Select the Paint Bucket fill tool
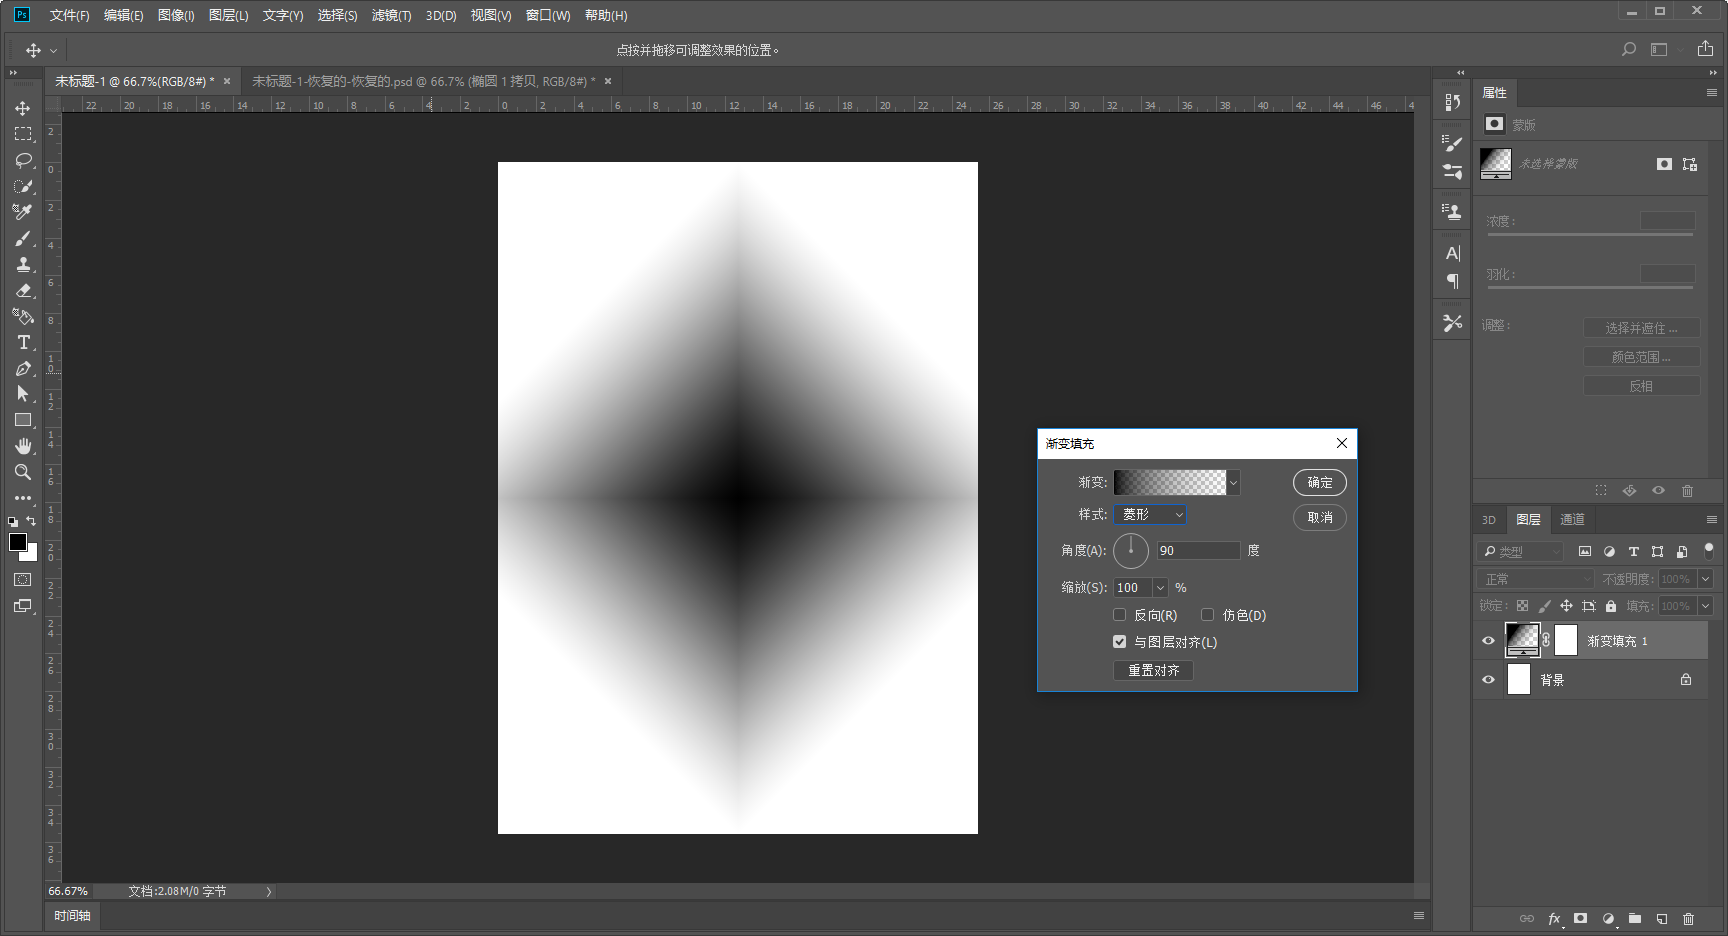 pos(23,316)
